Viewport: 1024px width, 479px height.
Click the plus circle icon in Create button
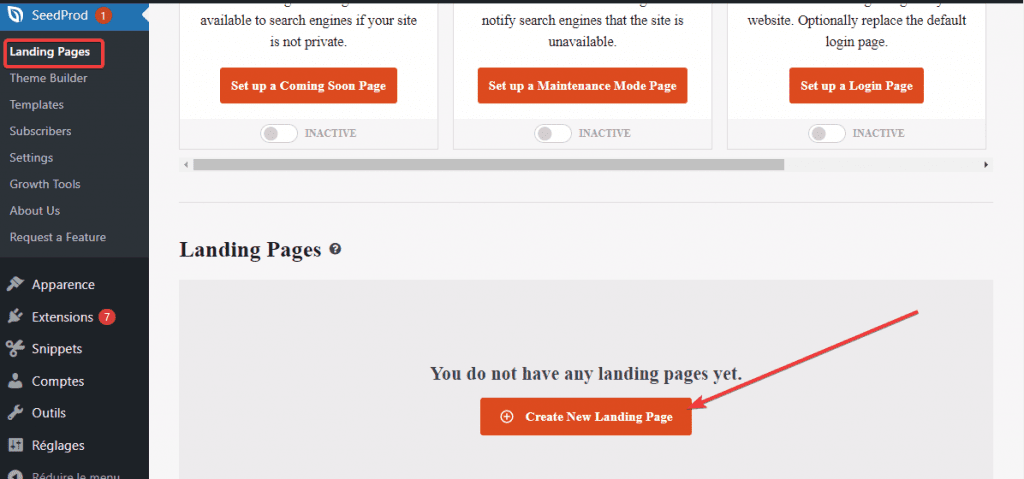[x=506, y=417]
